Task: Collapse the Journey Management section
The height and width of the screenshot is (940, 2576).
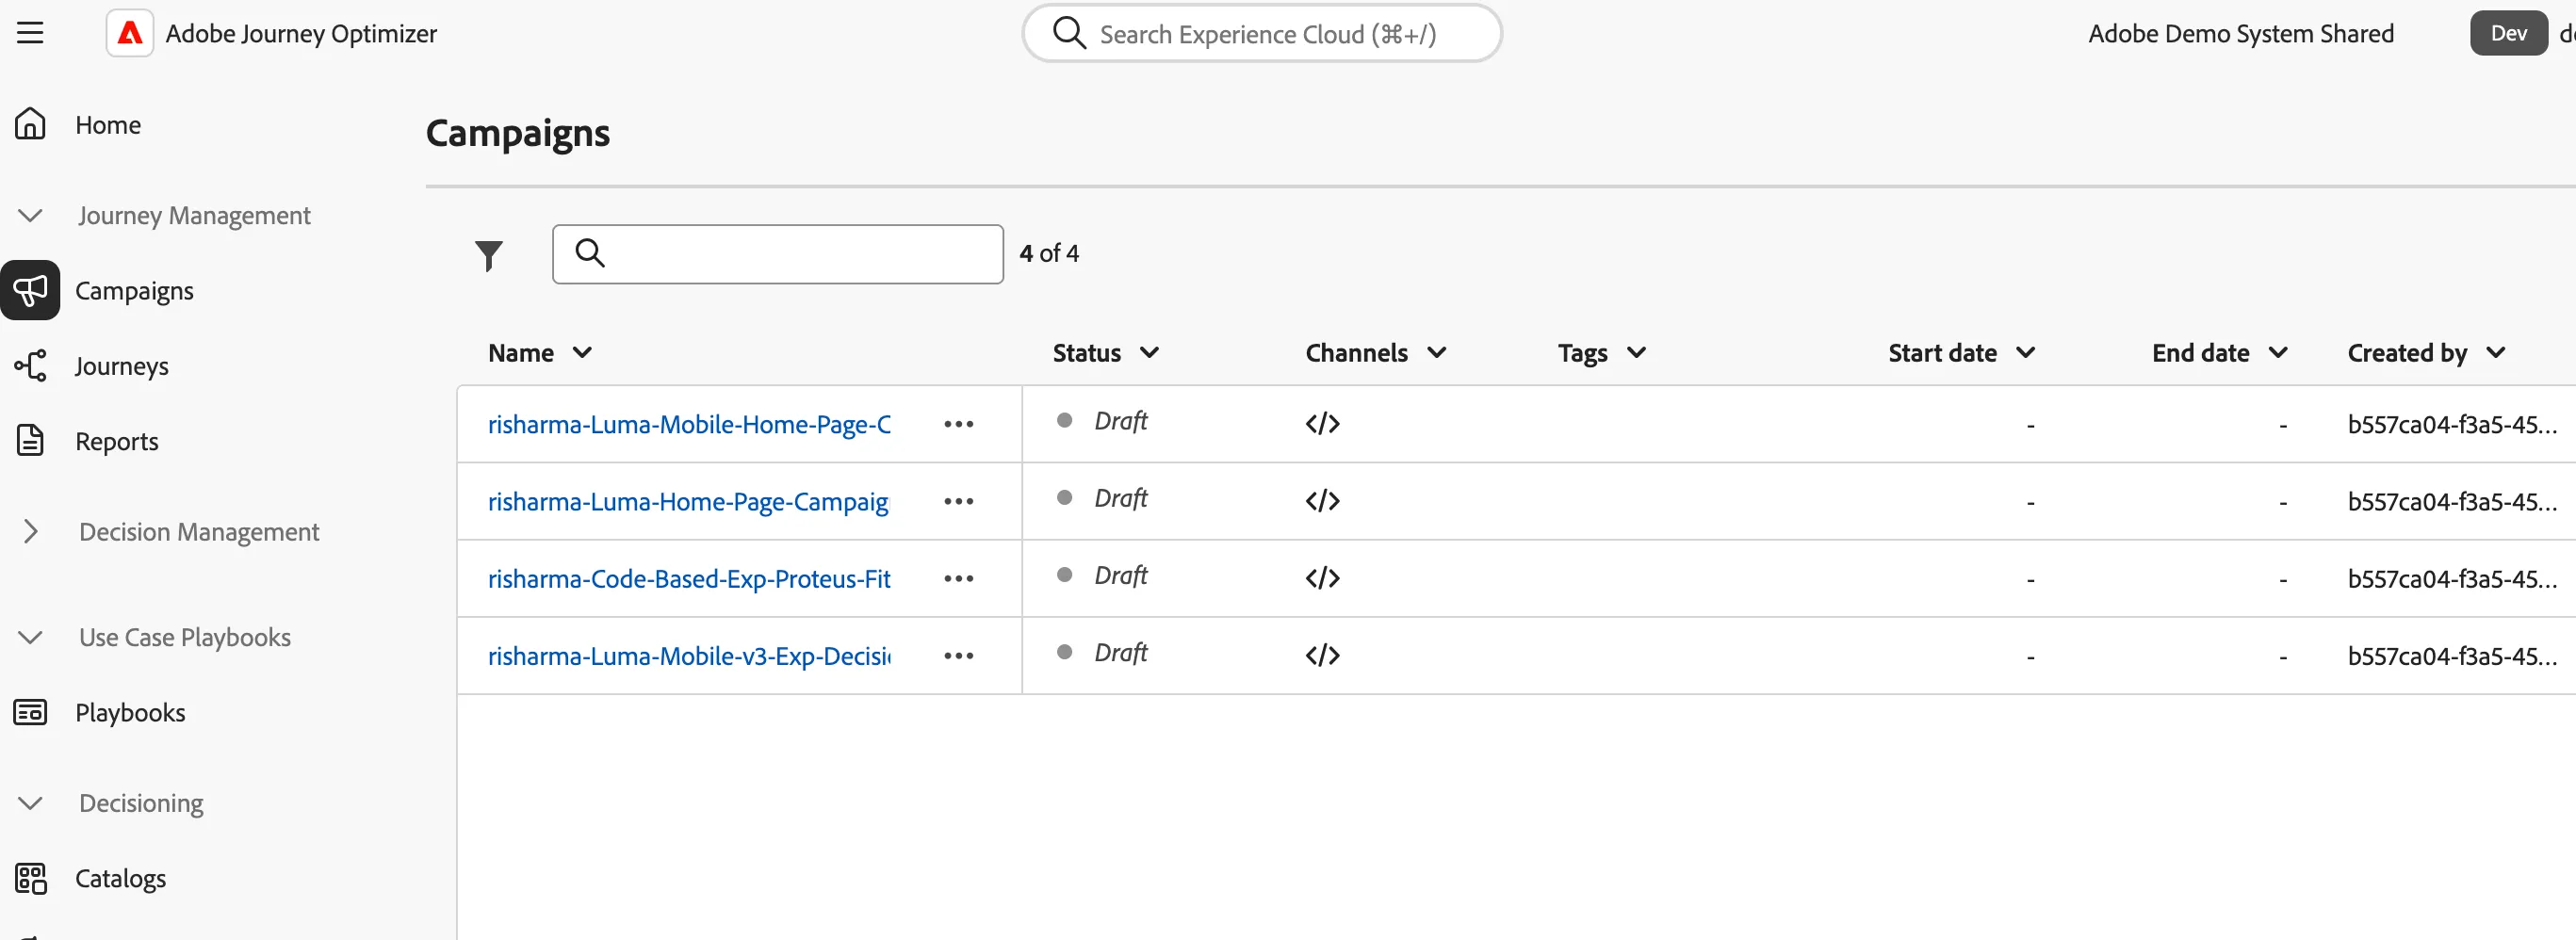Action: pos(30,215)
